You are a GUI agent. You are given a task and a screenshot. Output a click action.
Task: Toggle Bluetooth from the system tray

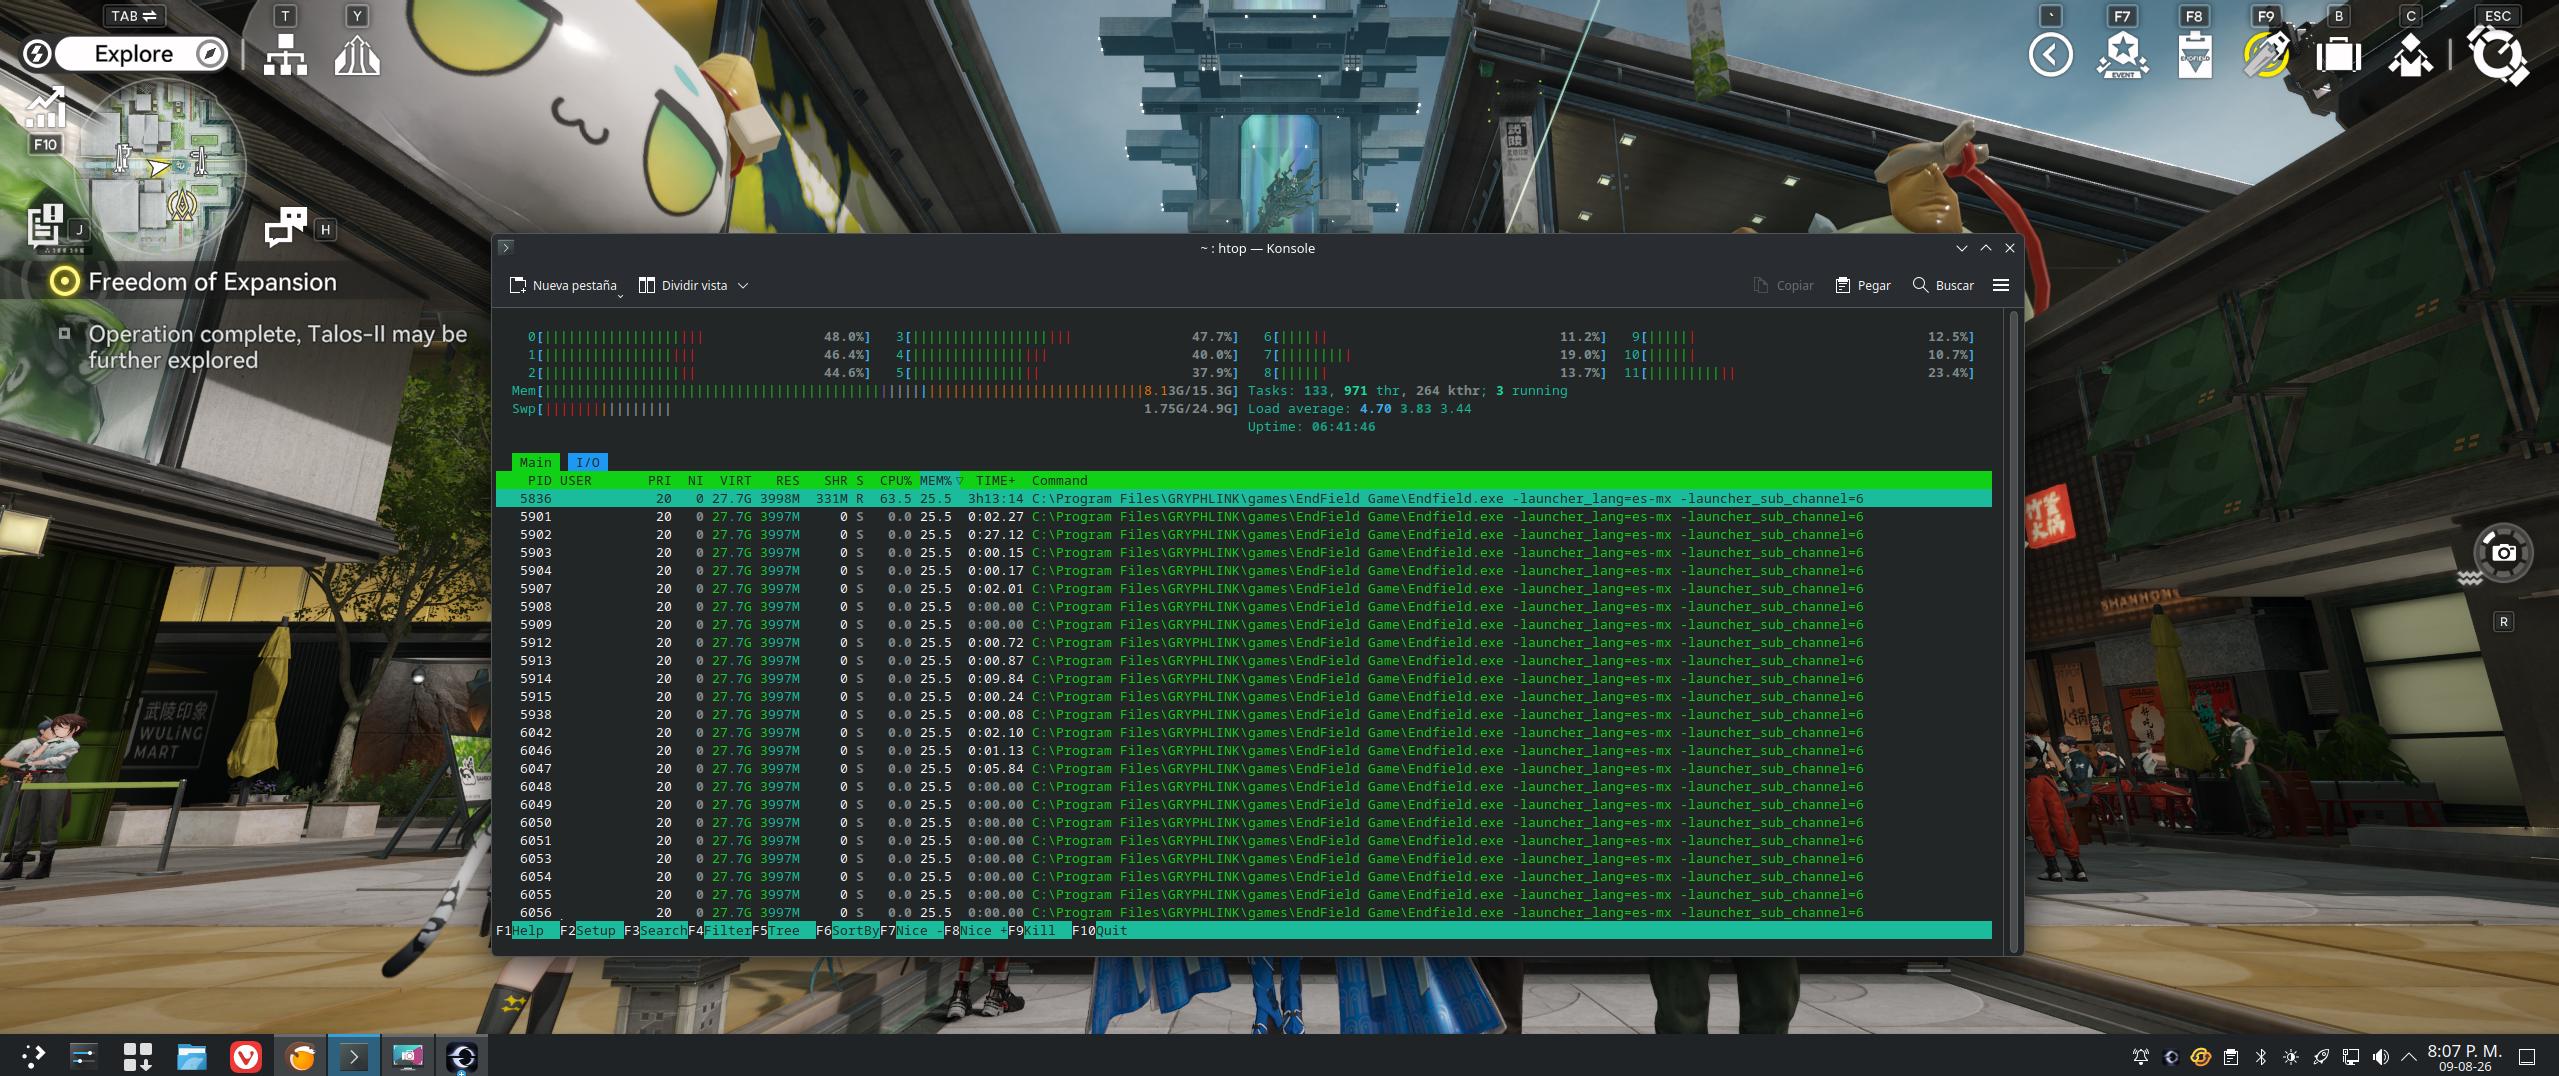click(x=2260, y=1056)
